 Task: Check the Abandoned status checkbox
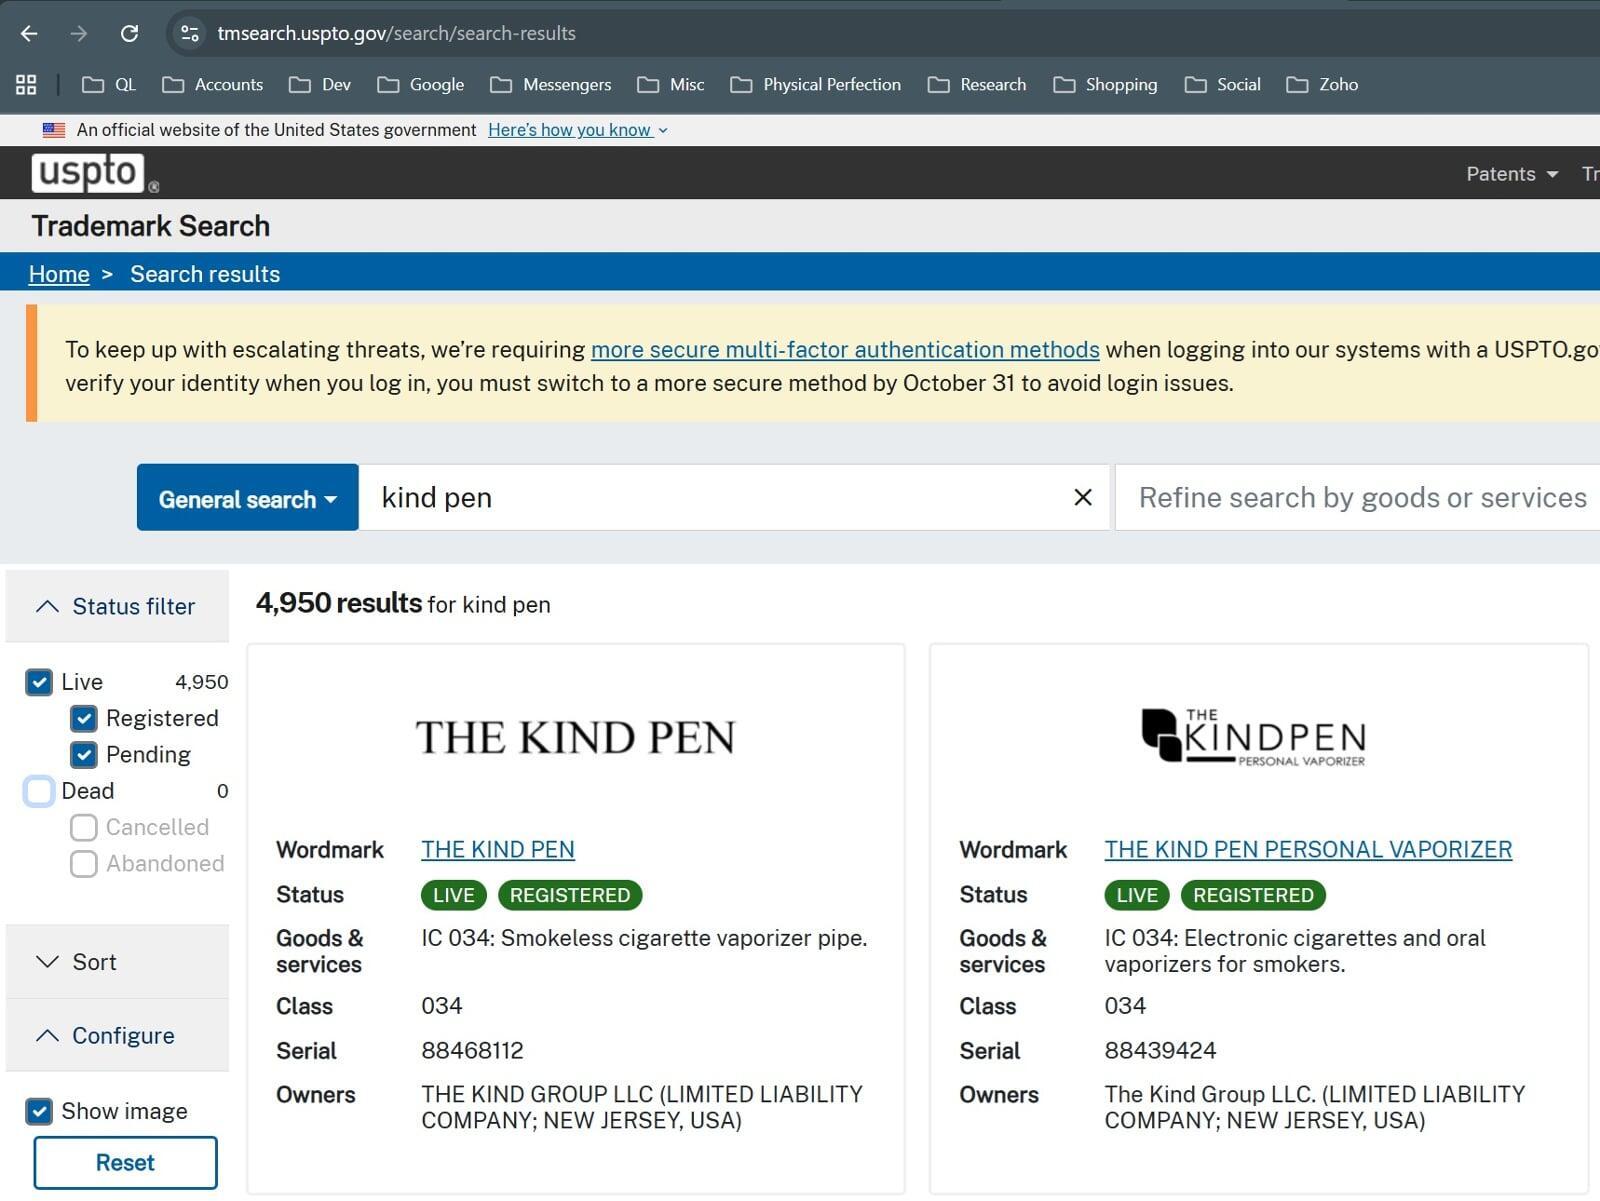coord(84,863)
